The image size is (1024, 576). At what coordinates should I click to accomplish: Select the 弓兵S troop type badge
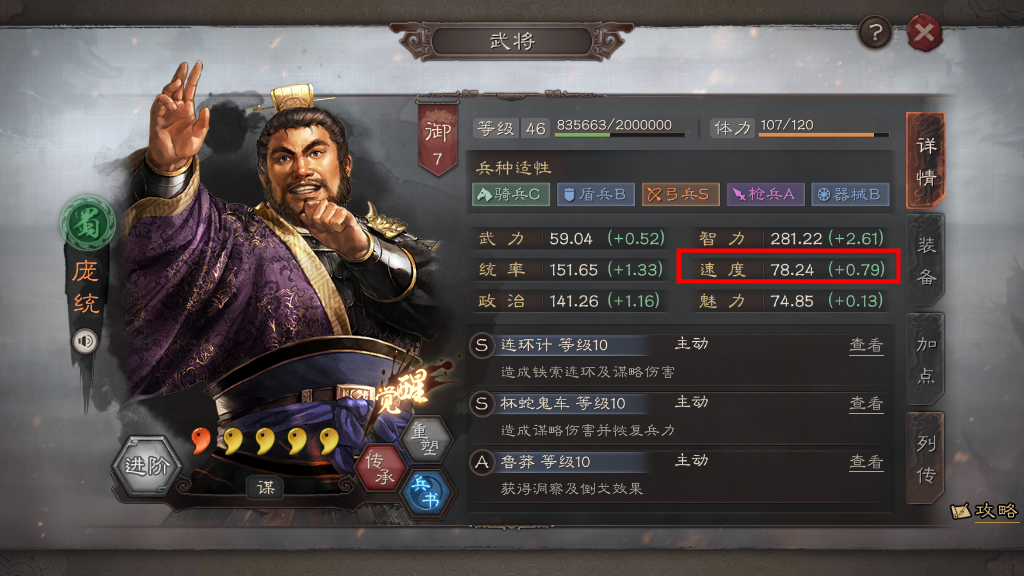(680, 194)
